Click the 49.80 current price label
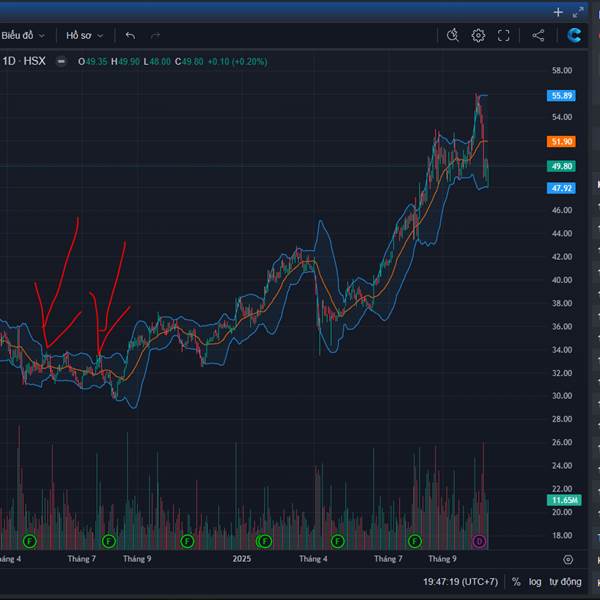The image size is (600, 600). pyautogui.click(x=561, y=166)
